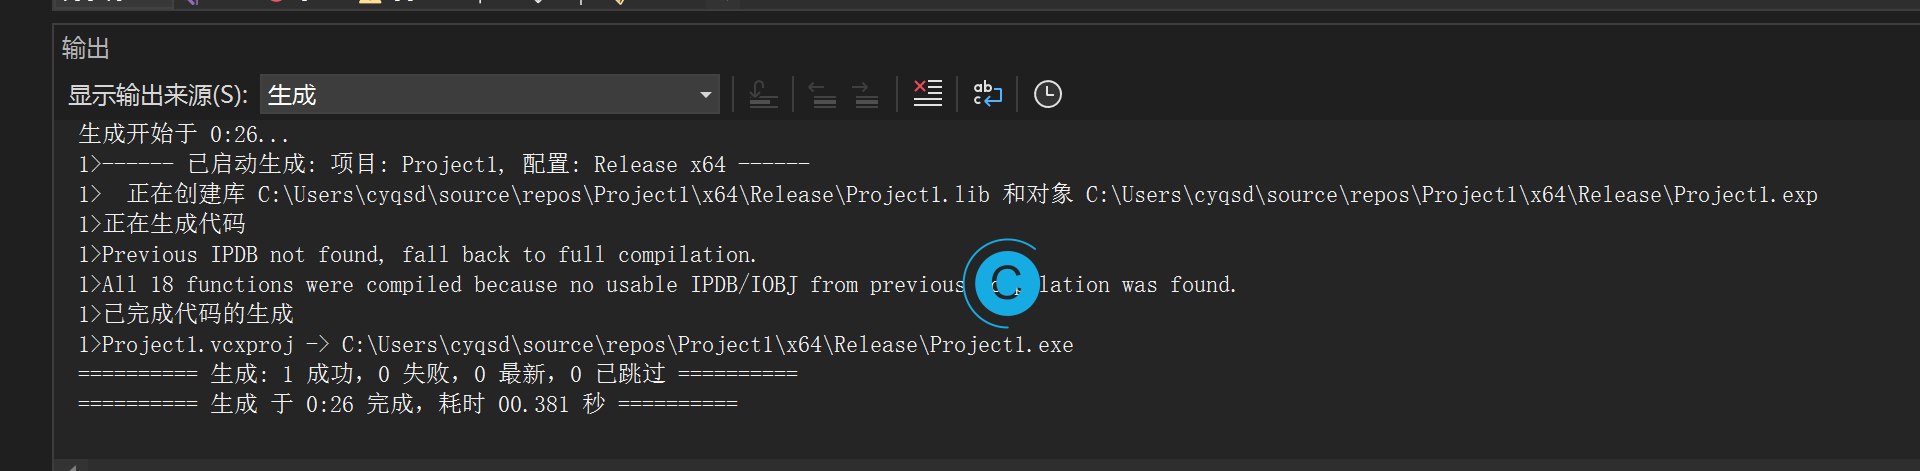Click the 正在生成代码 output line

point(162,224)
